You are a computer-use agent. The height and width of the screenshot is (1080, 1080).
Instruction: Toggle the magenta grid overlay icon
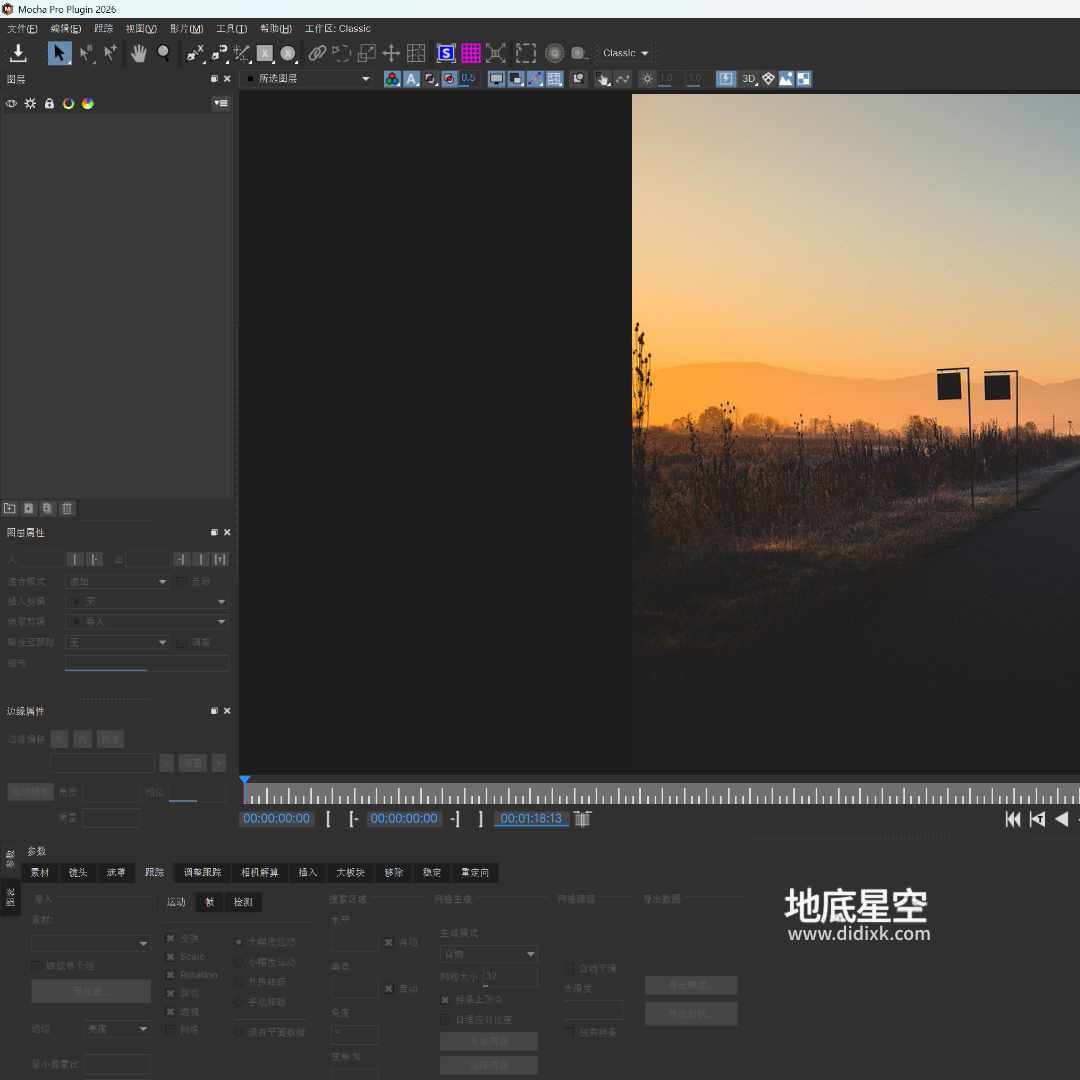tap(471, 53)
